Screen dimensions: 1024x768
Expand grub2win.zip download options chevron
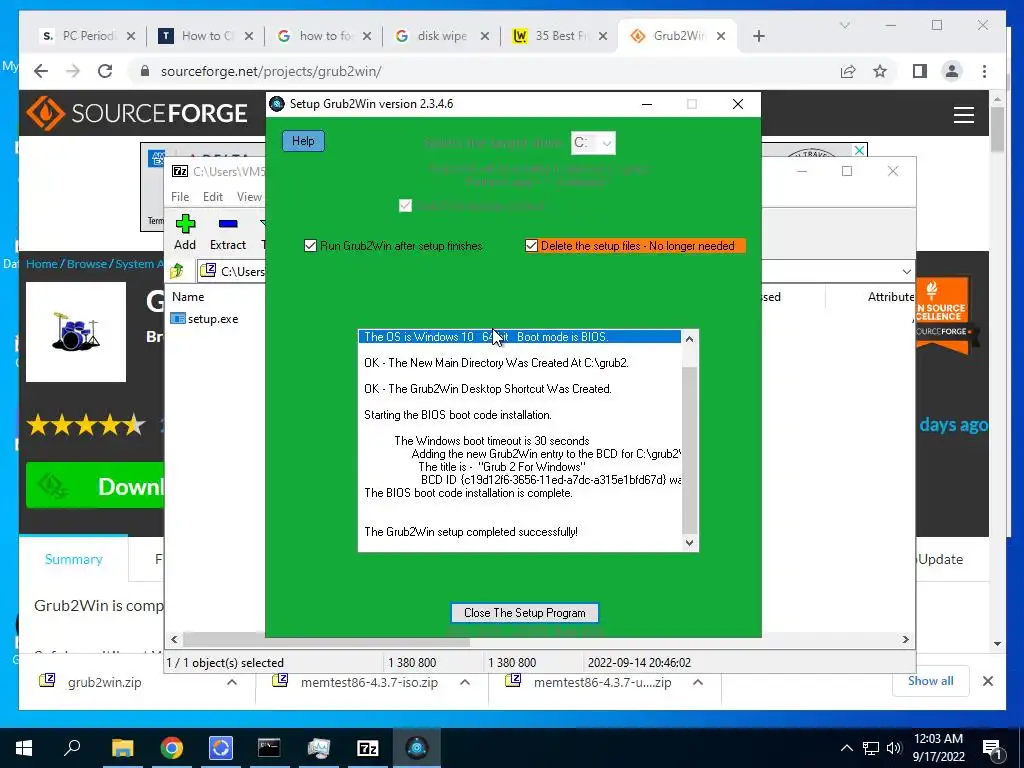point(232,682)
